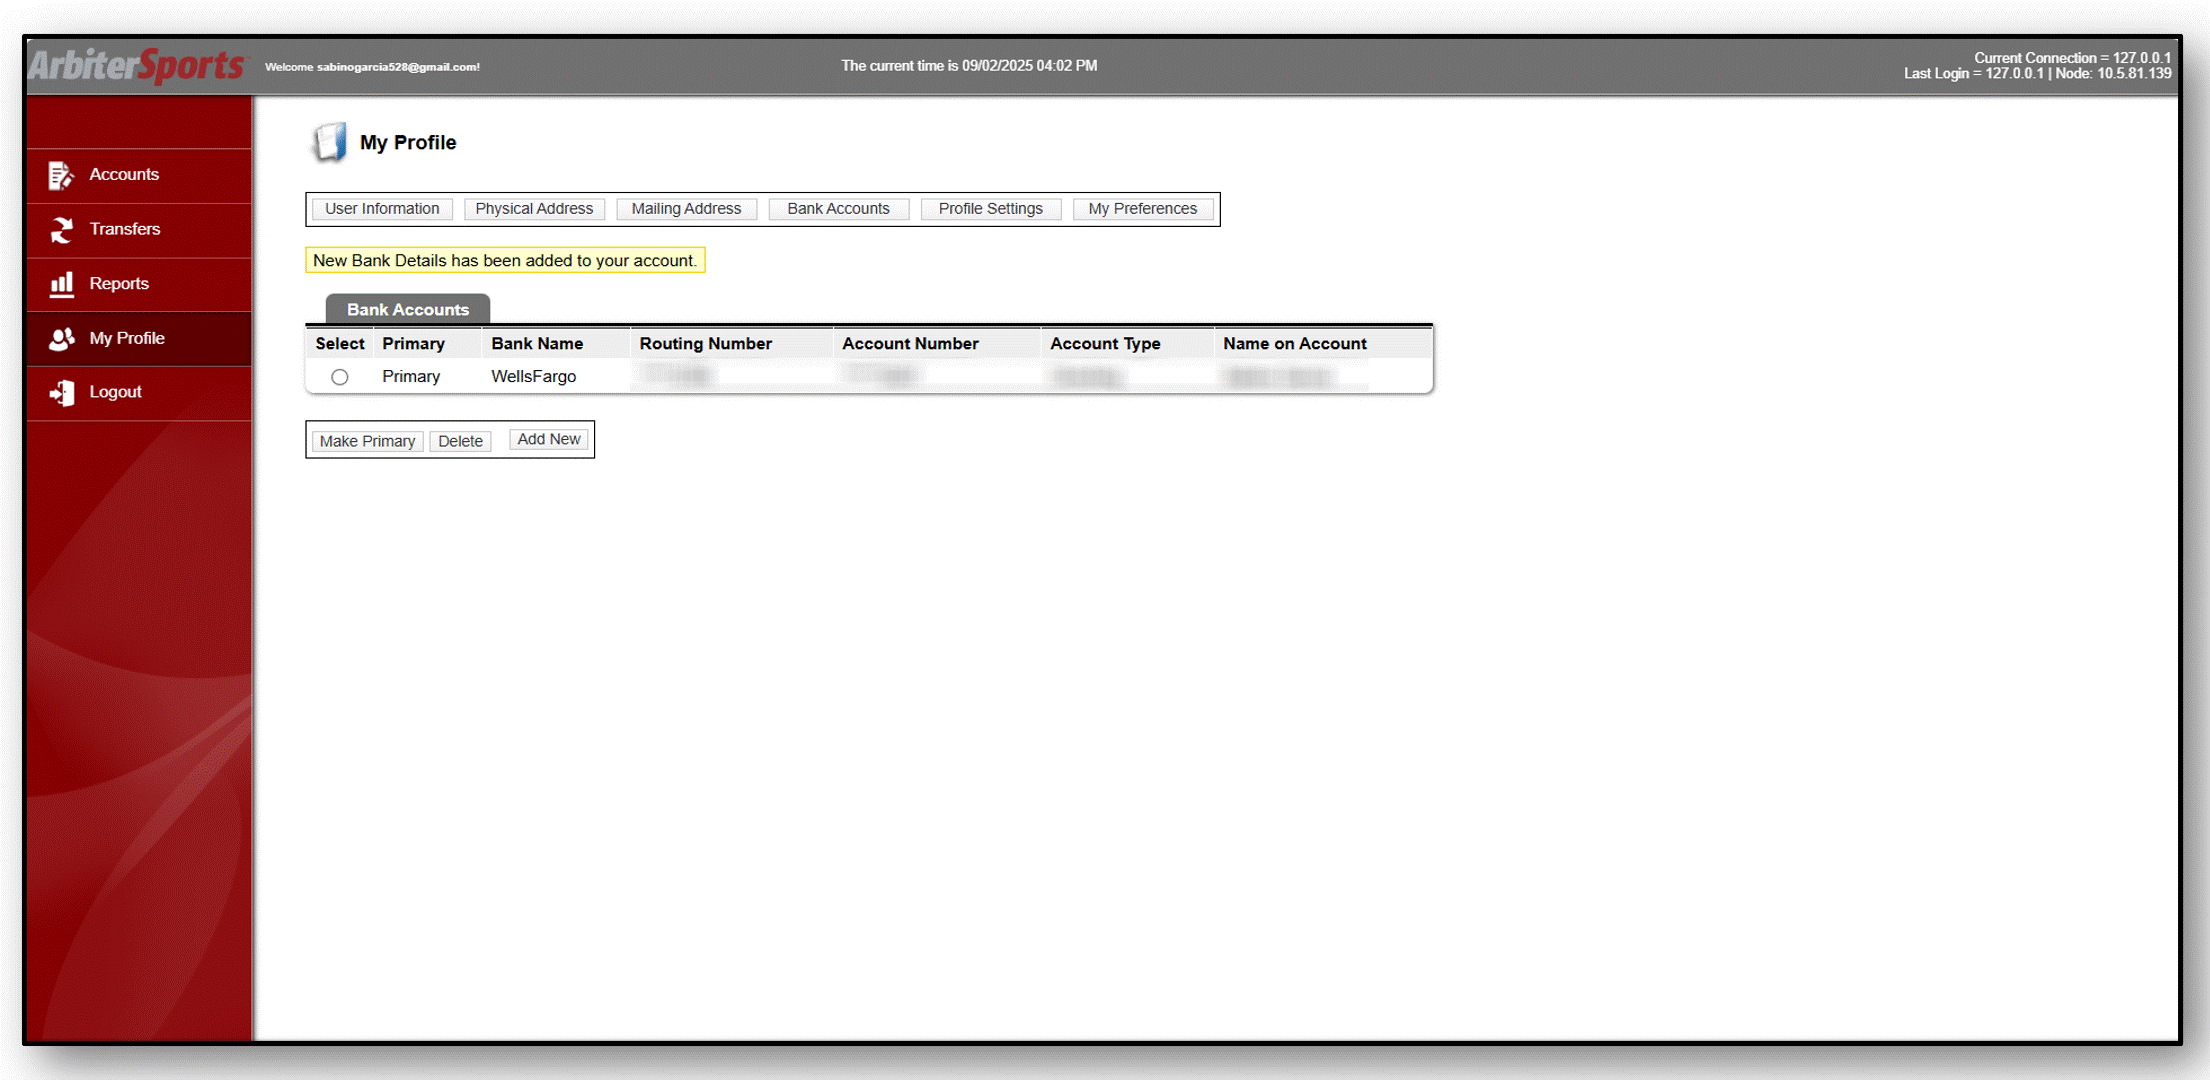
Task: Open My Preferences tab
Action: (1142, 209)
